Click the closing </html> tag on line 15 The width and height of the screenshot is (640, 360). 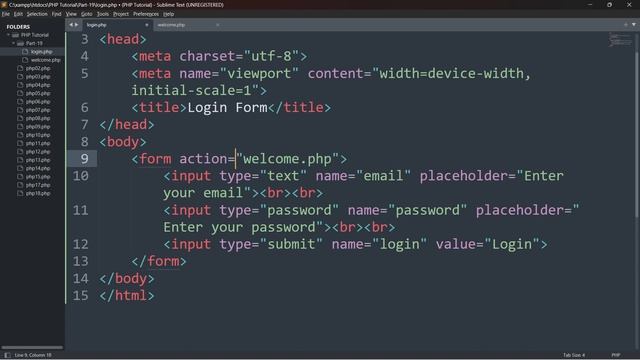click(x=127, y=295)
